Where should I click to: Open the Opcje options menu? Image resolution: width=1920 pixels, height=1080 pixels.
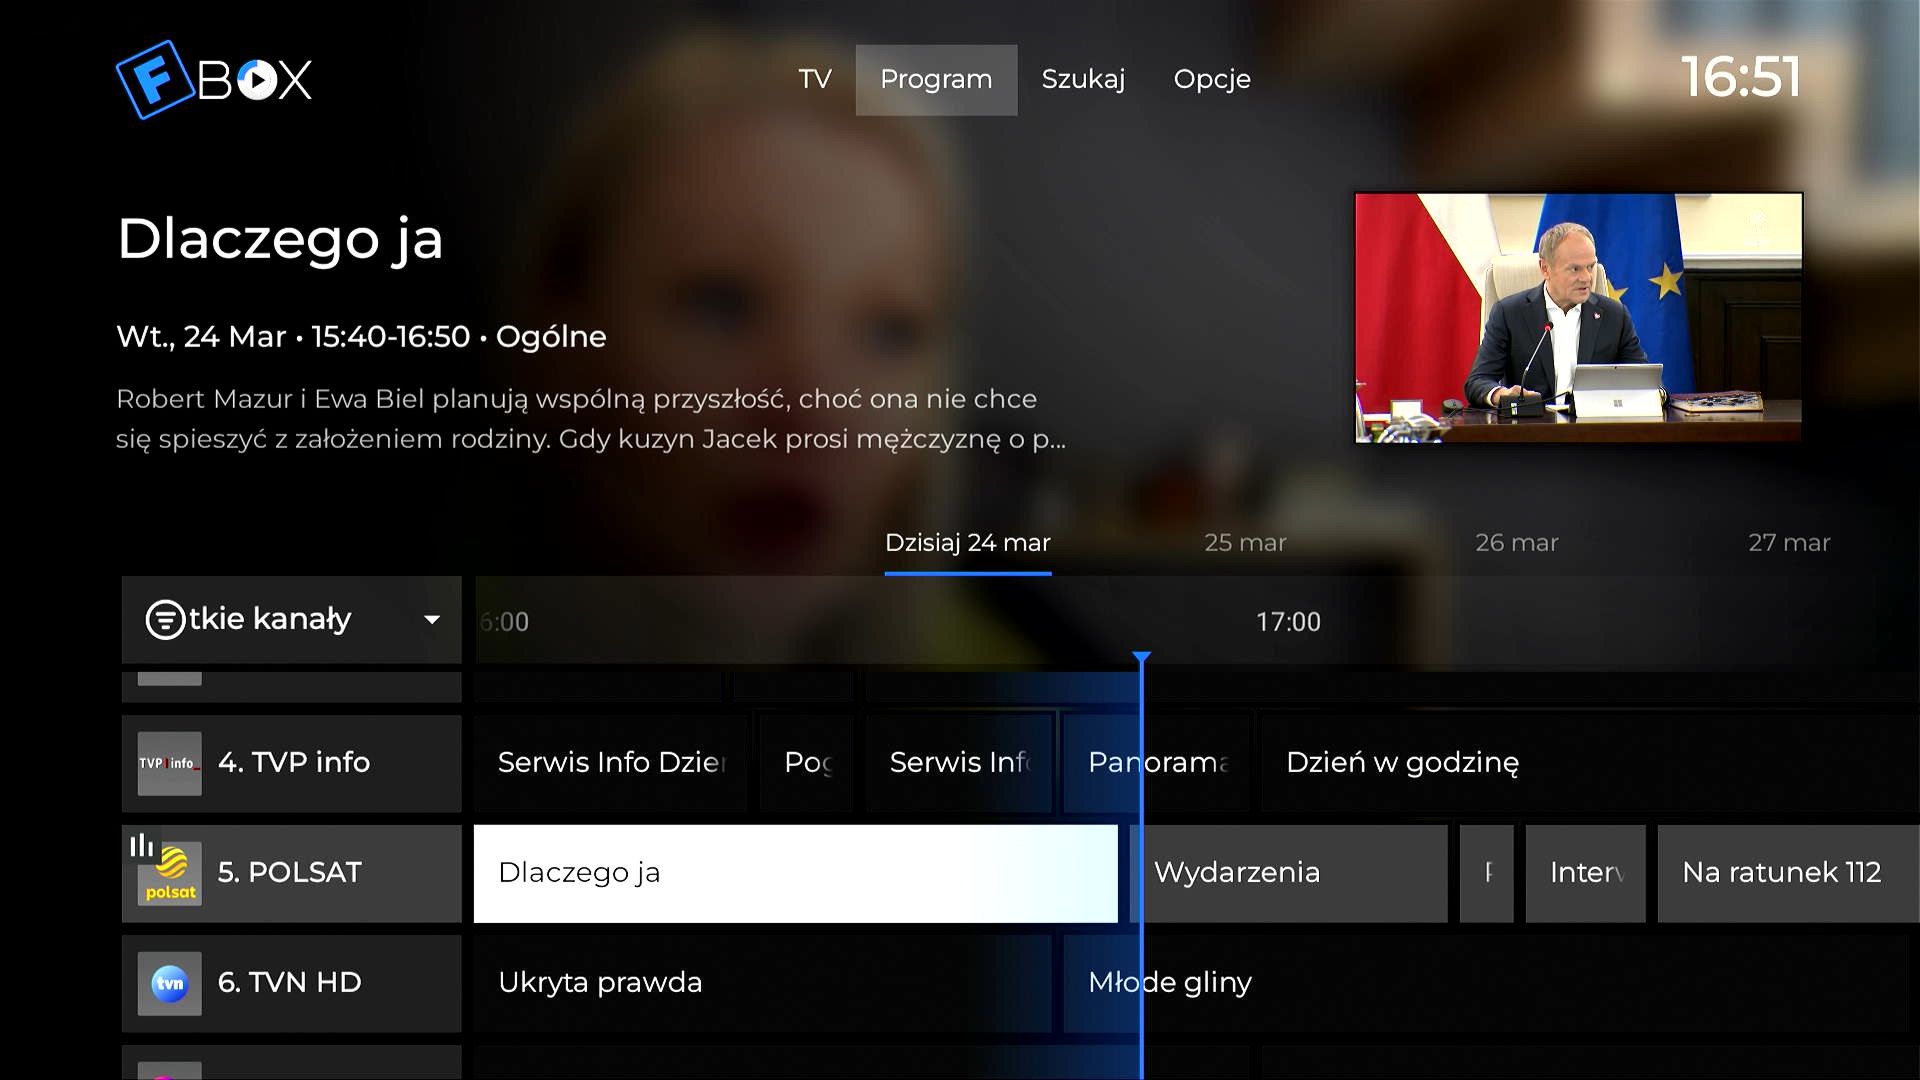pos(1212,79)
